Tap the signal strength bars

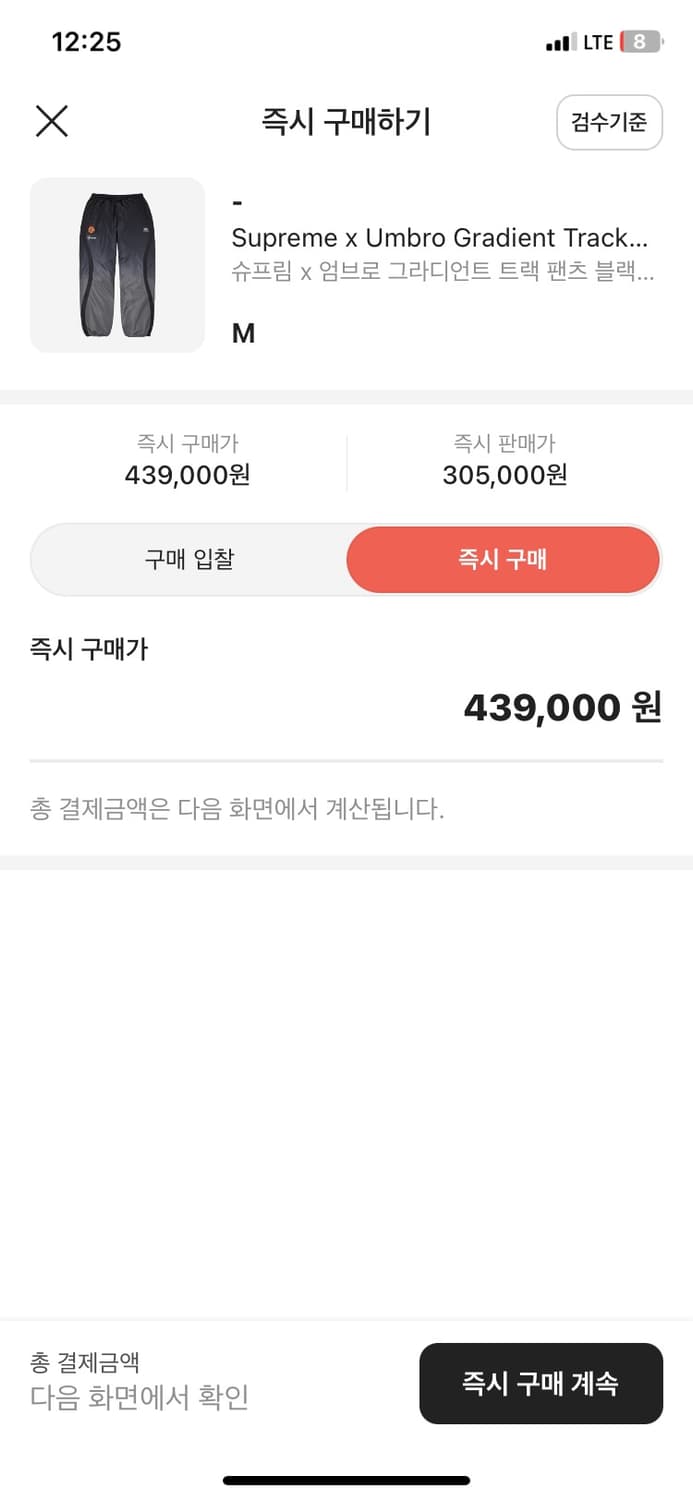click(x=561, y=42)
